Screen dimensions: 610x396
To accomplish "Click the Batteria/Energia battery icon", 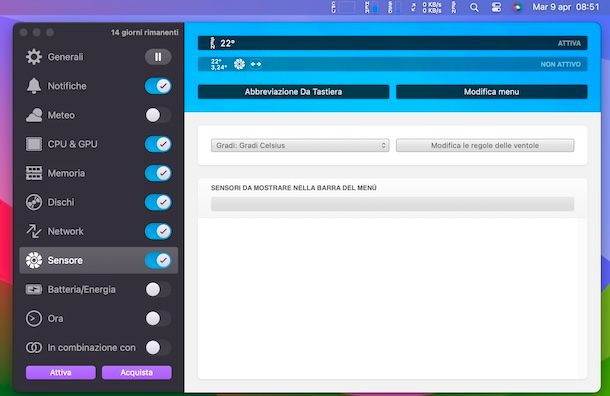I will click(34, 289).
